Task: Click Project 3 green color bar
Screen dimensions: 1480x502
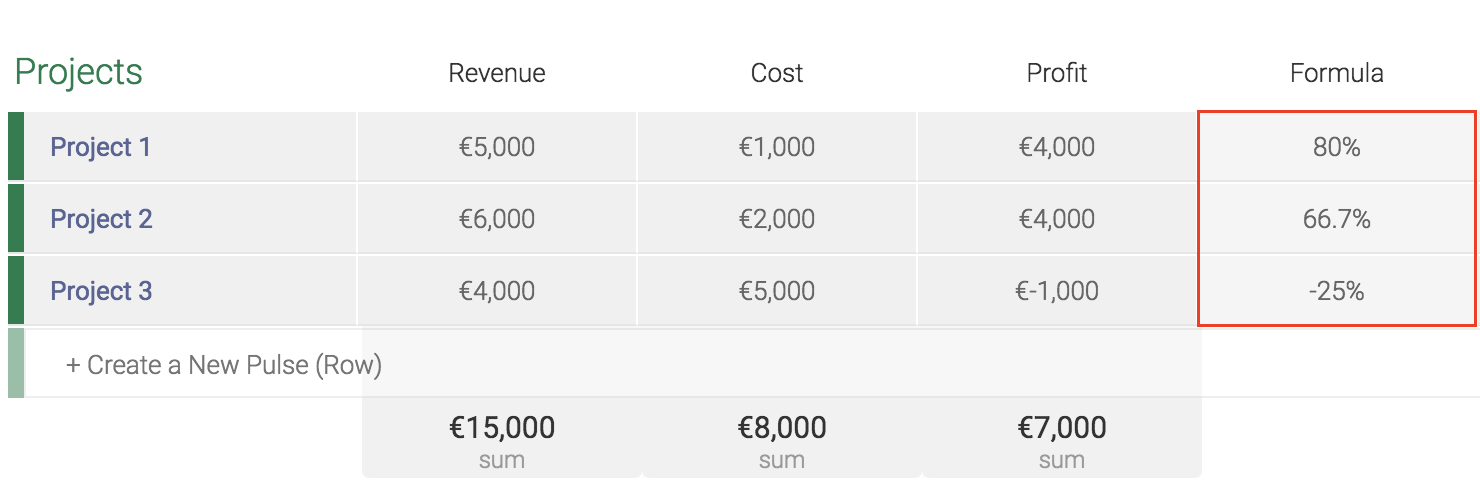Action: [16, 291]
